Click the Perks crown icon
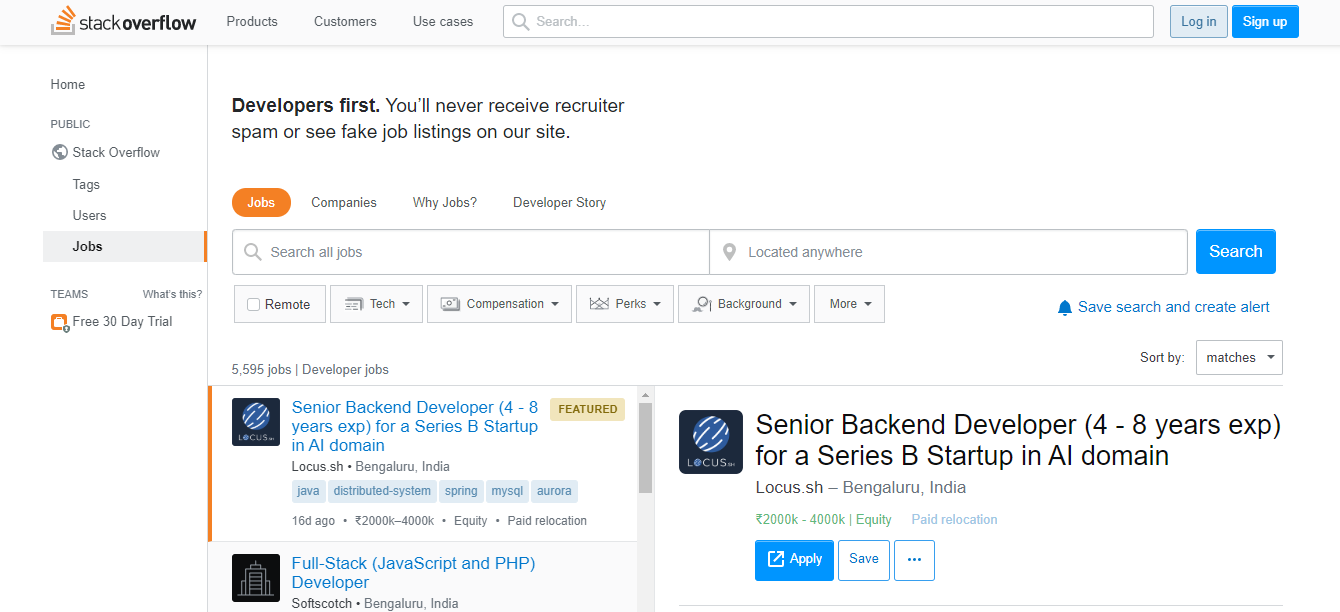This screenshot has height=612, width=1340. click(x=599, y=304)
